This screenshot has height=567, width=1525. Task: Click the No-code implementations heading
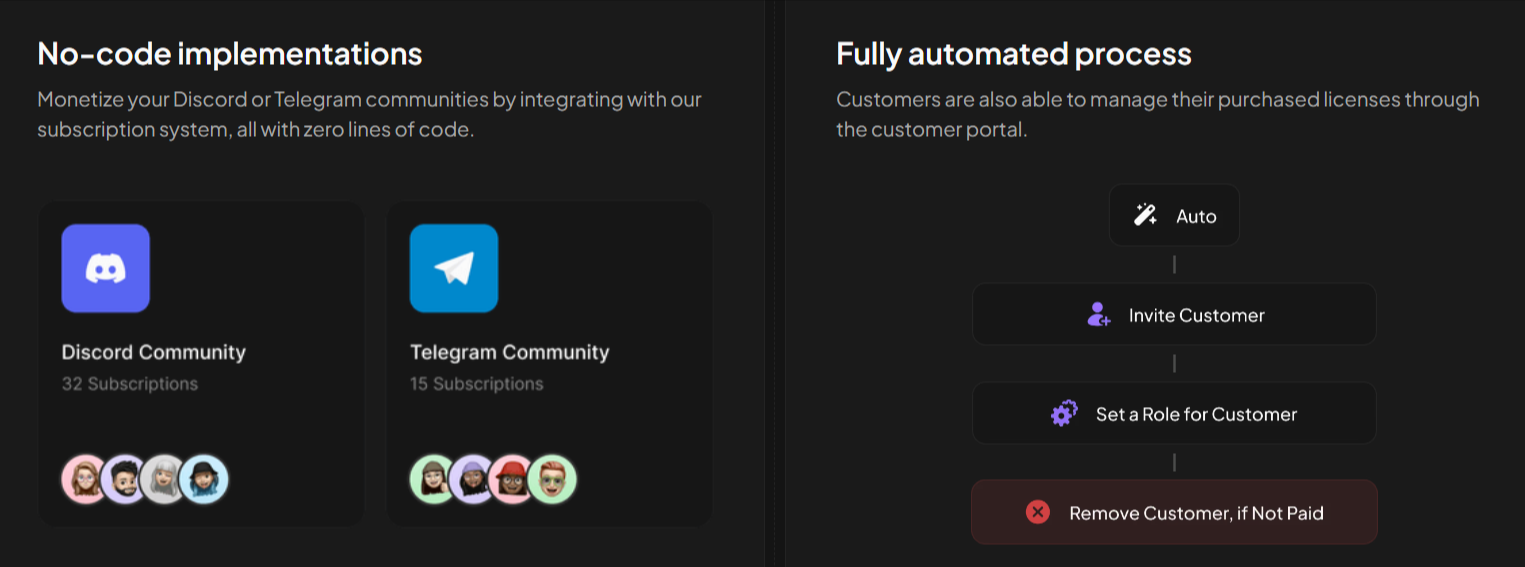pos(230,54)
